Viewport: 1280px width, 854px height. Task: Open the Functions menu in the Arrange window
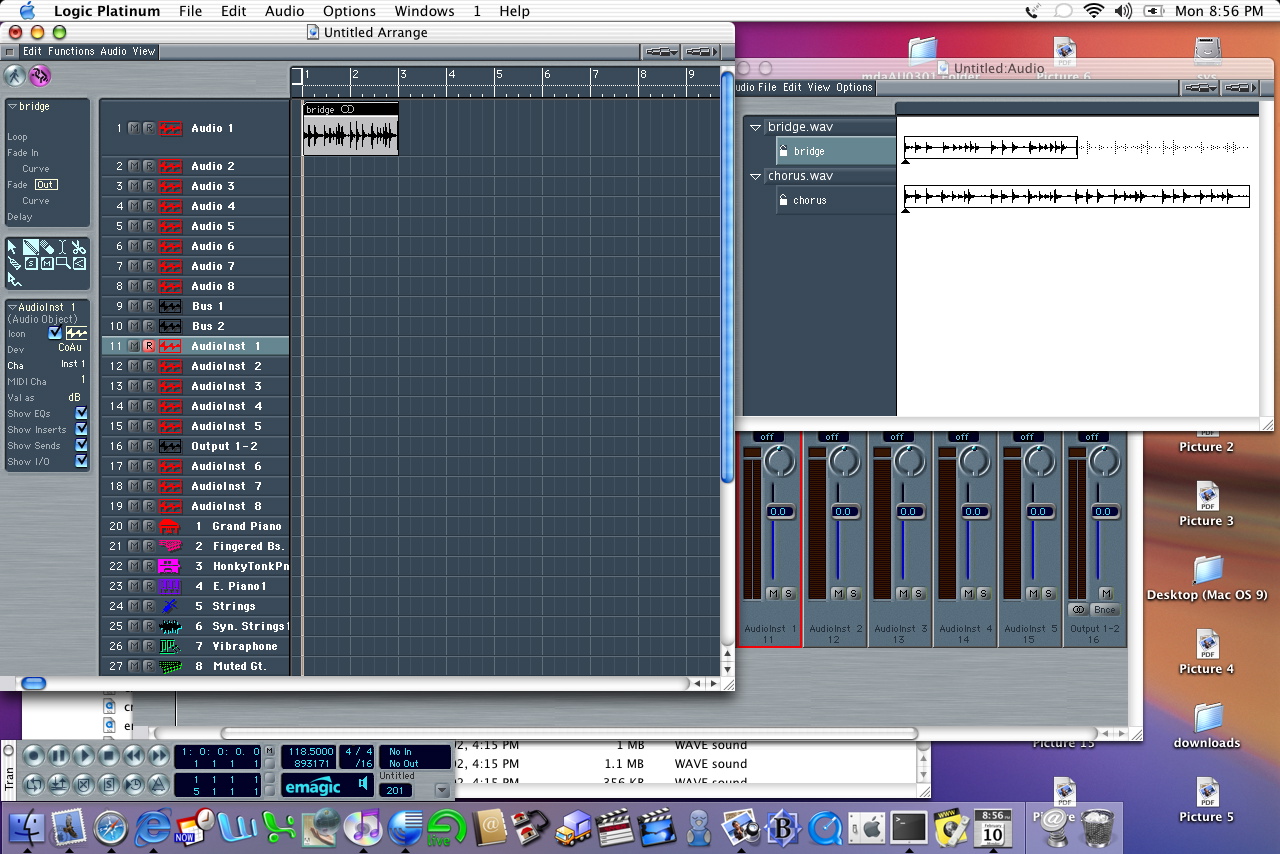point(71,51)
